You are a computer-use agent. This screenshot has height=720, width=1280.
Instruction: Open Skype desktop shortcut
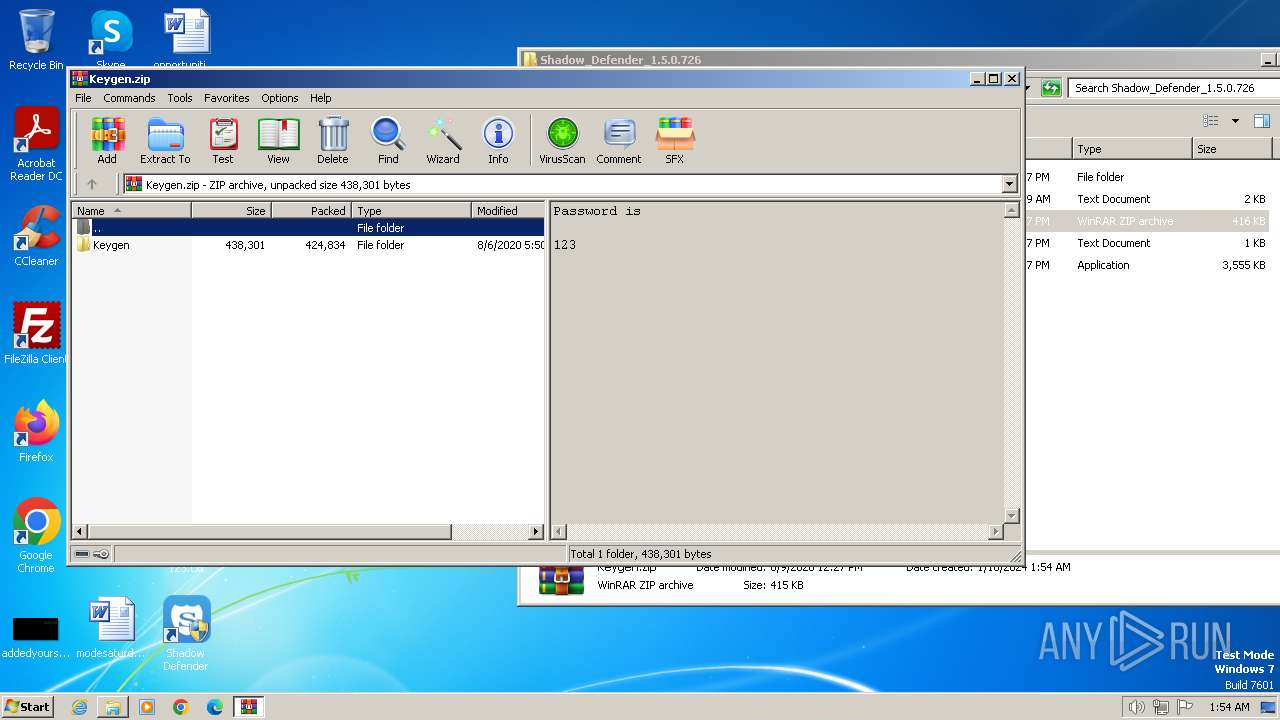(x=111, y=40)
